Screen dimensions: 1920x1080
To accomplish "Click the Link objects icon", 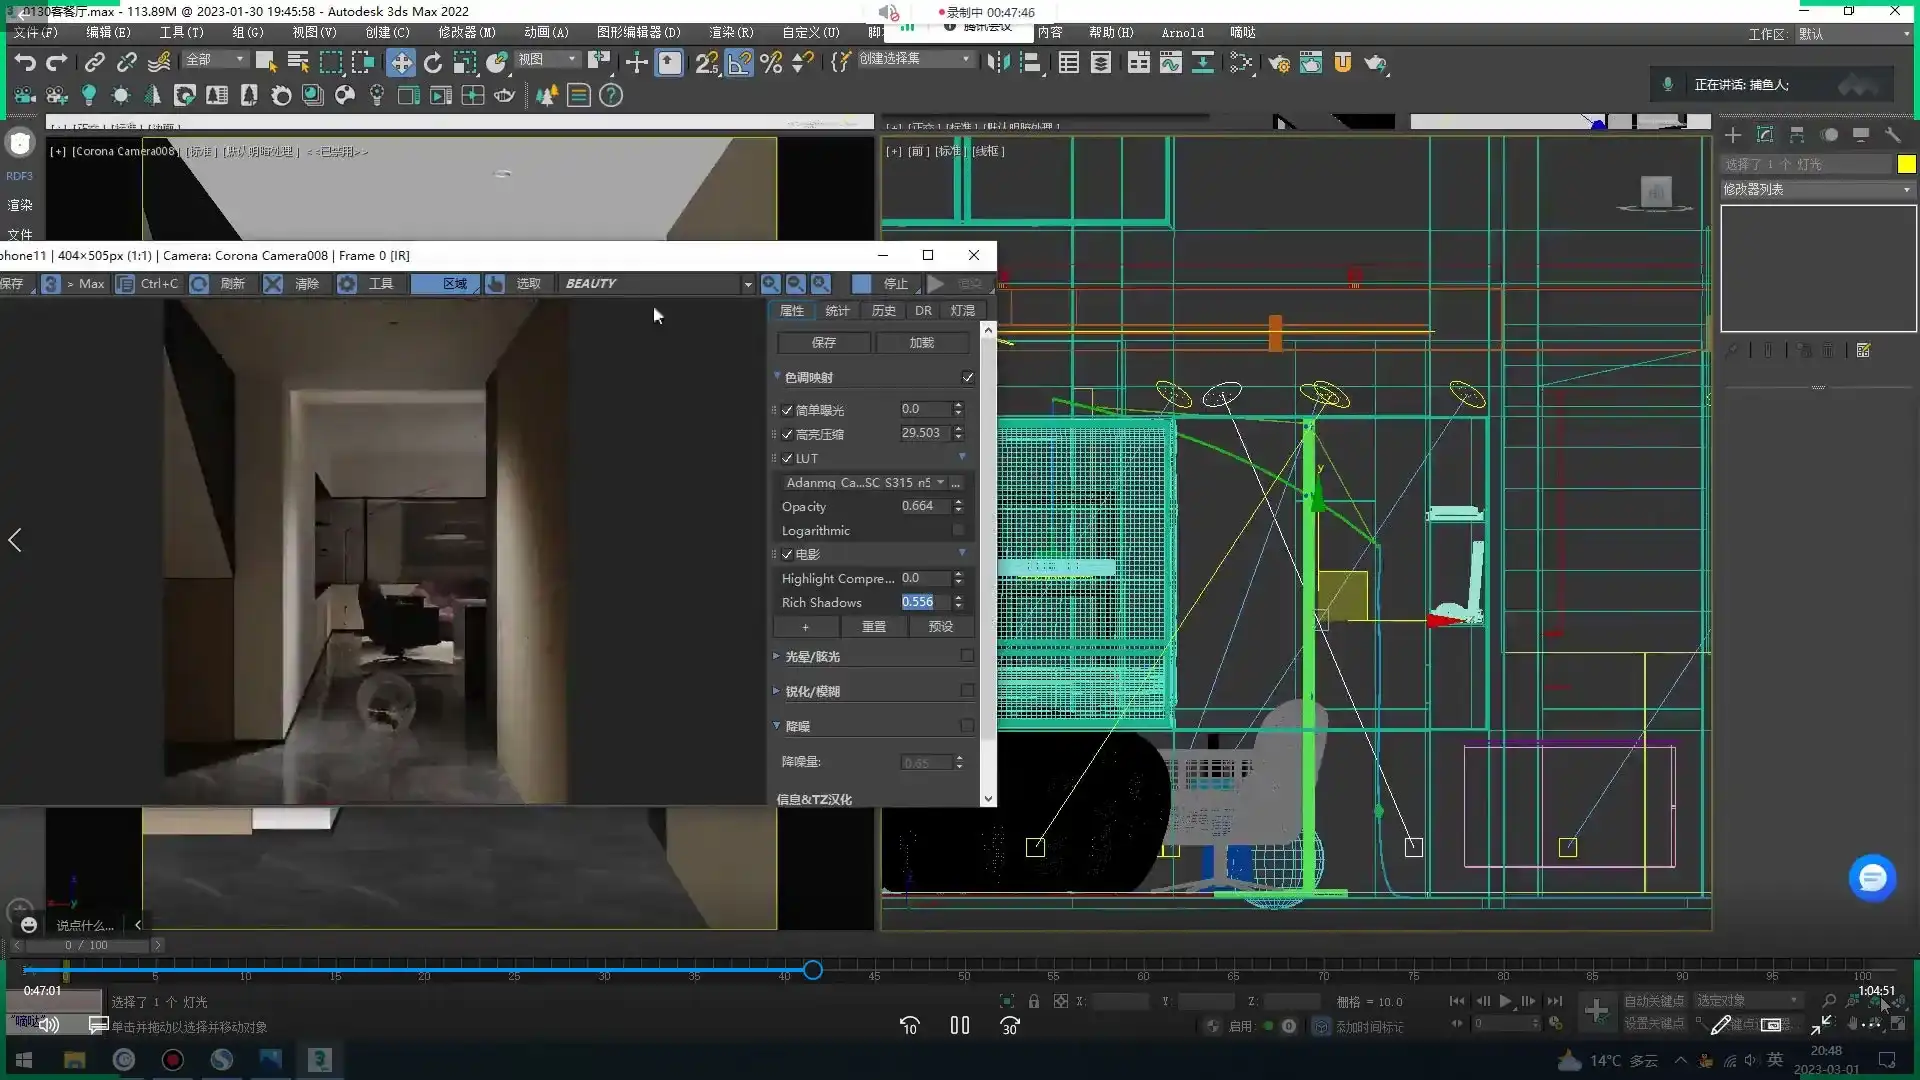I will (x=94, y=63).
